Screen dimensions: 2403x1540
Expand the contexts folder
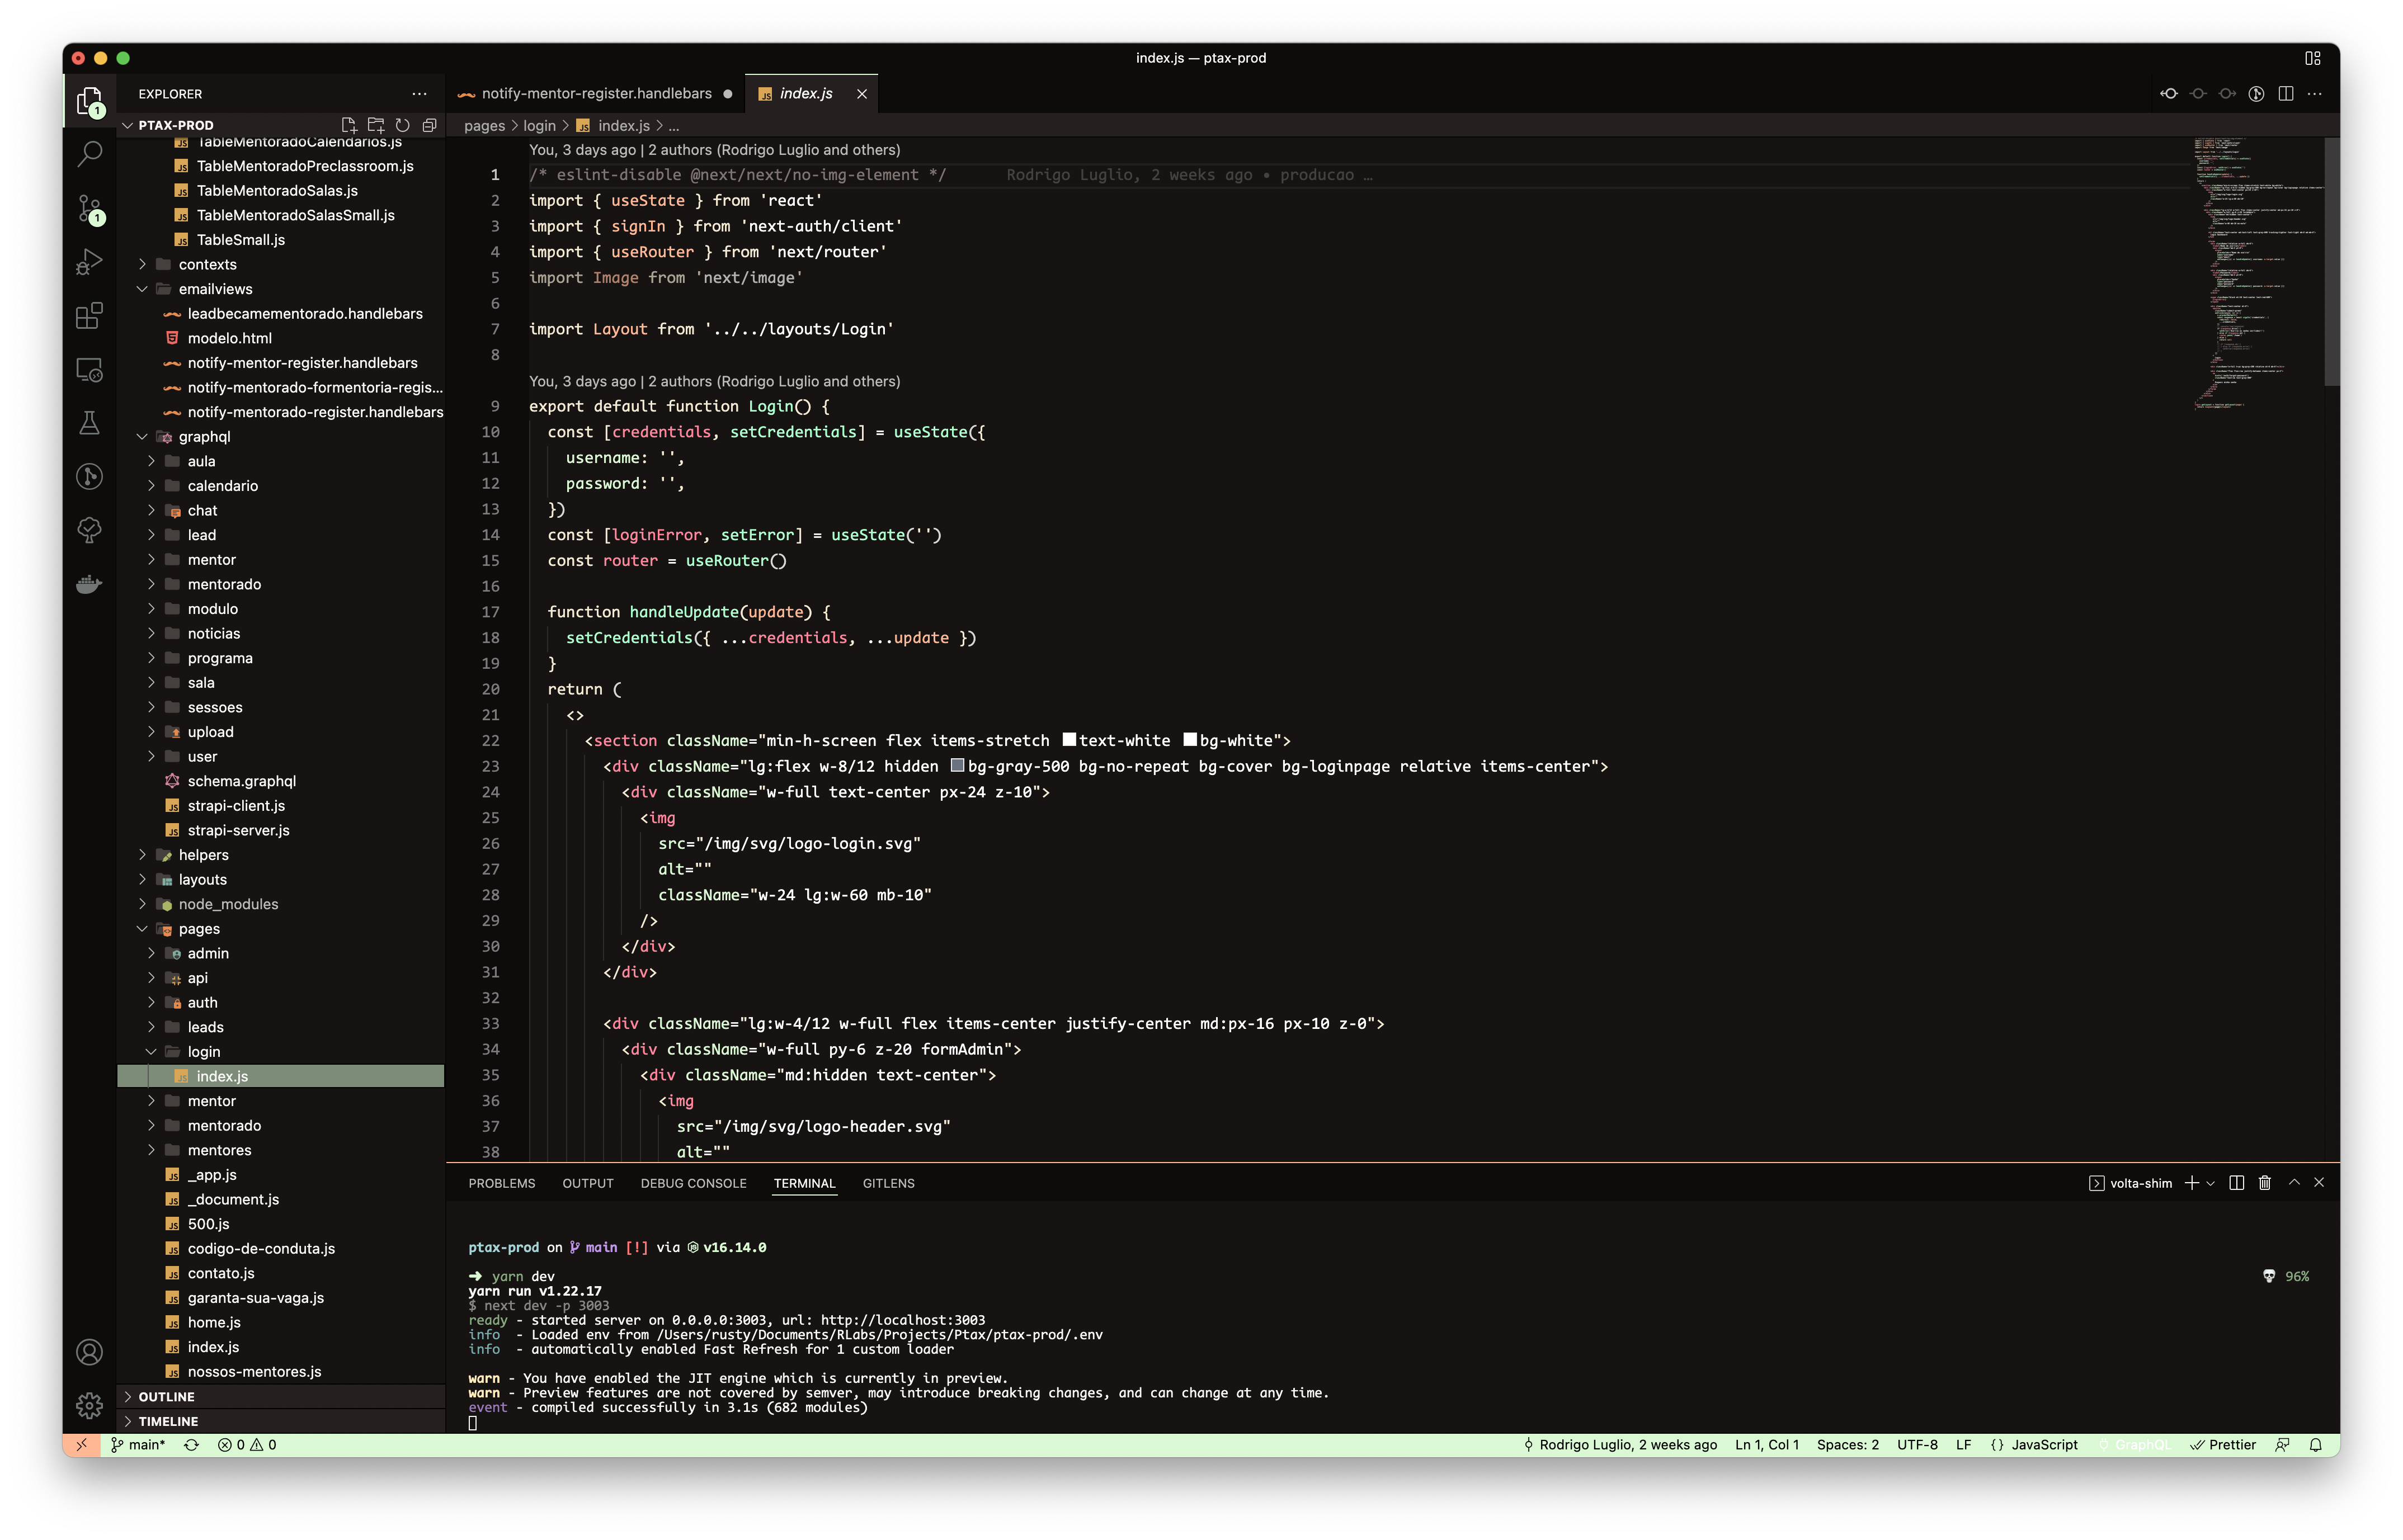tap(207, 264)
